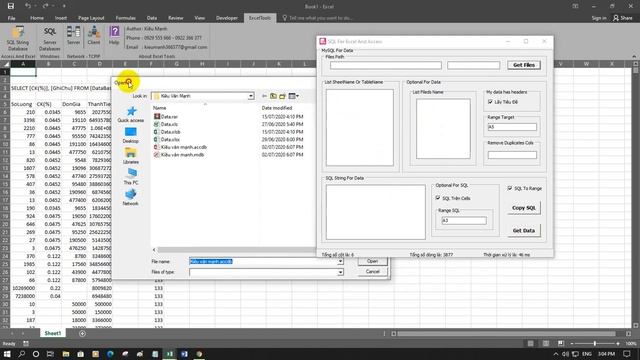The image size is (640, 360).
Task: Launch the Network Client tool
Action: (94, 36)
